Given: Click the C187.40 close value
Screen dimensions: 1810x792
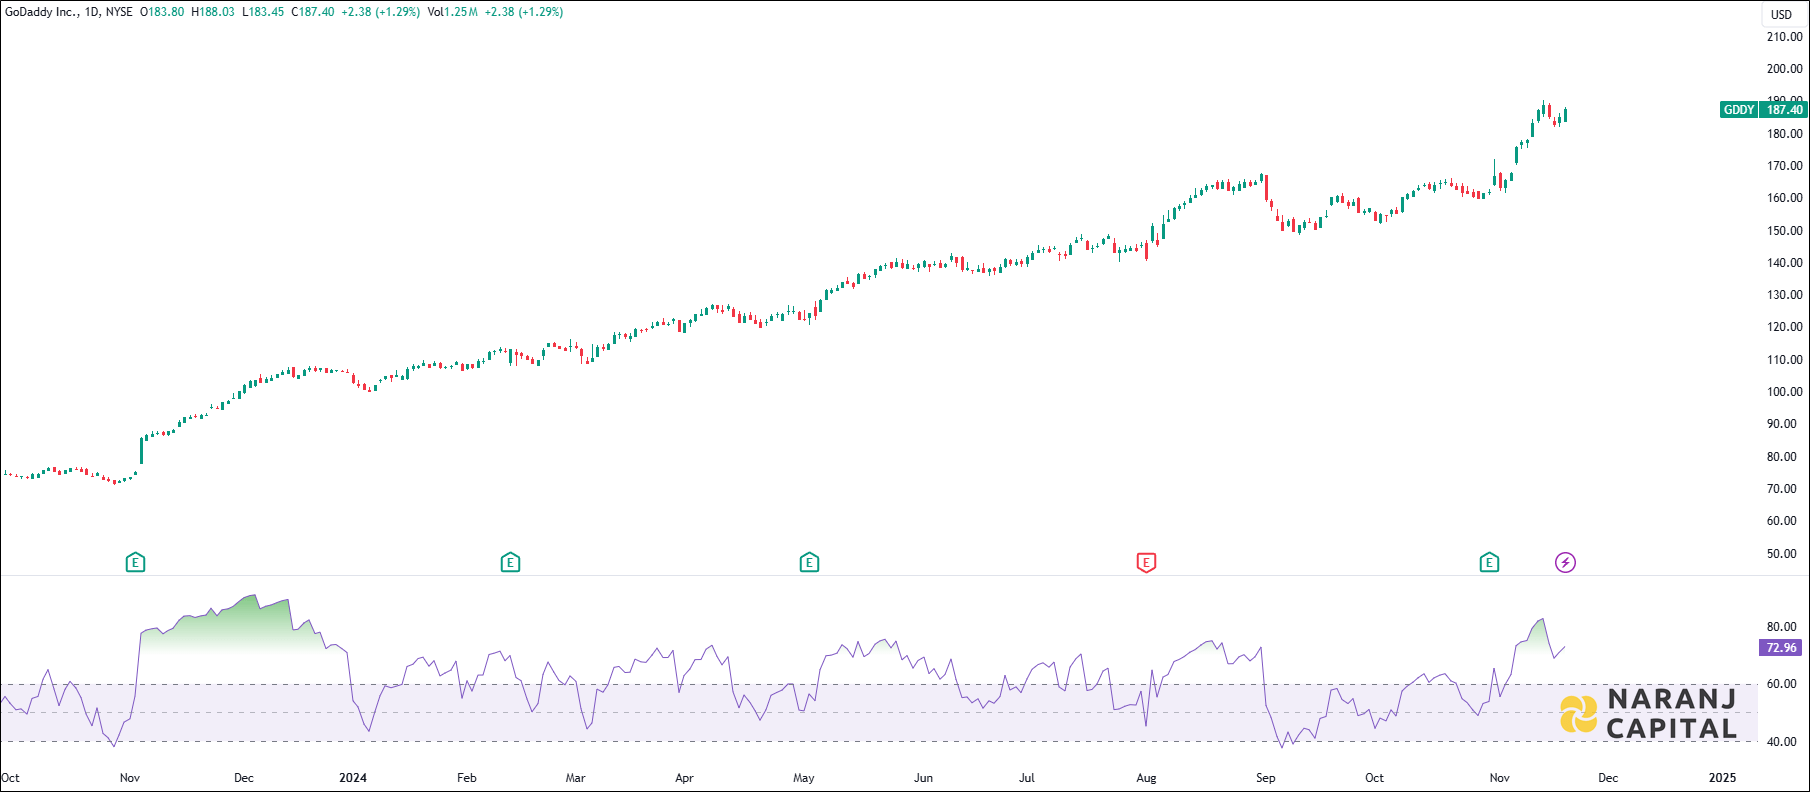Looking at the screenshot, I should 313,12.
